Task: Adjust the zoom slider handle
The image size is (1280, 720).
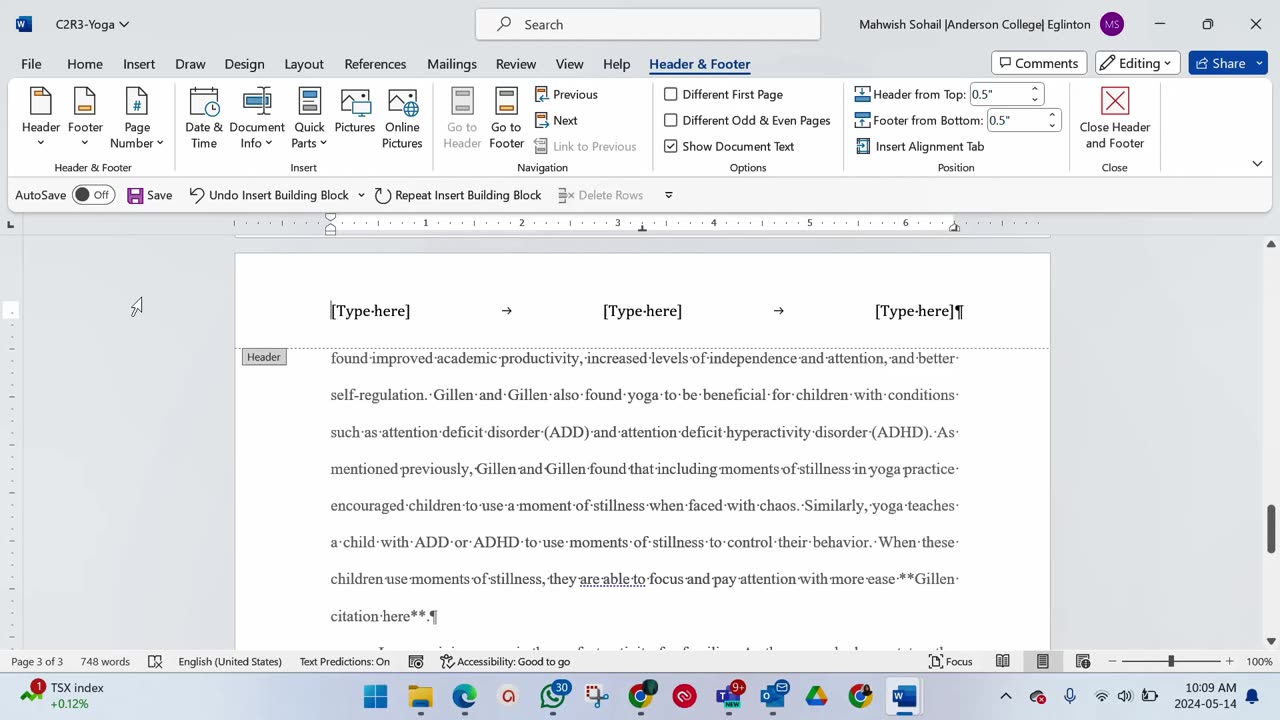Action: coord(1171,661)
